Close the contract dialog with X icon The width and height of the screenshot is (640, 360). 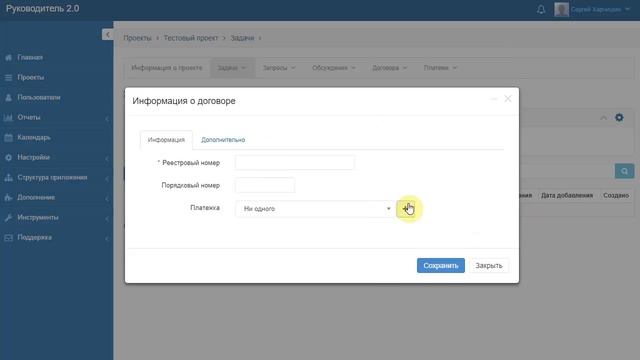[508, 99]
